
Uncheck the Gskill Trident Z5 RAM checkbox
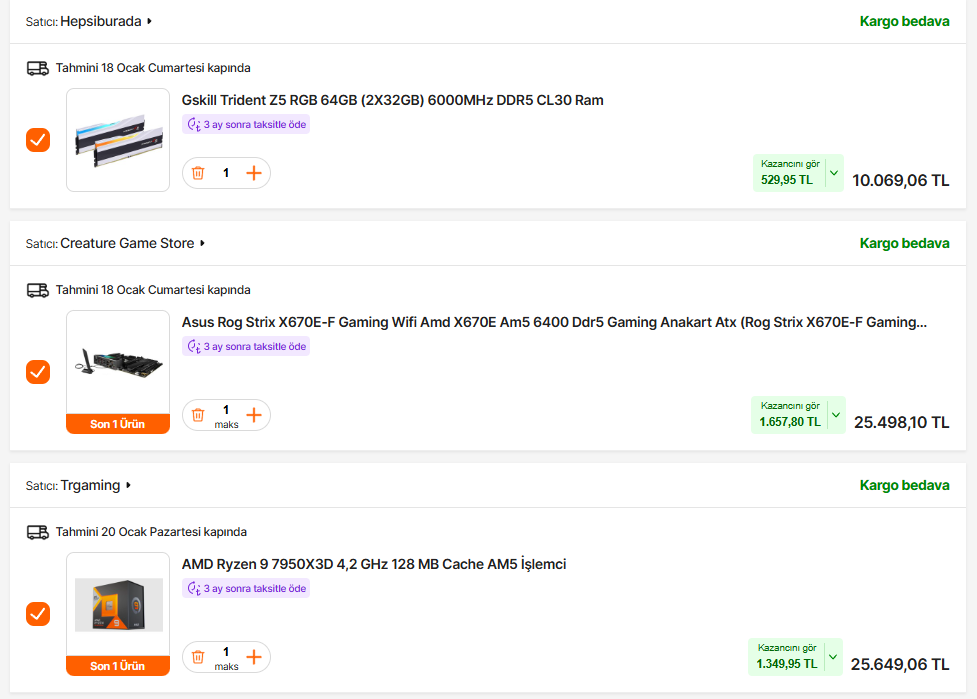(x=38, y=140)
